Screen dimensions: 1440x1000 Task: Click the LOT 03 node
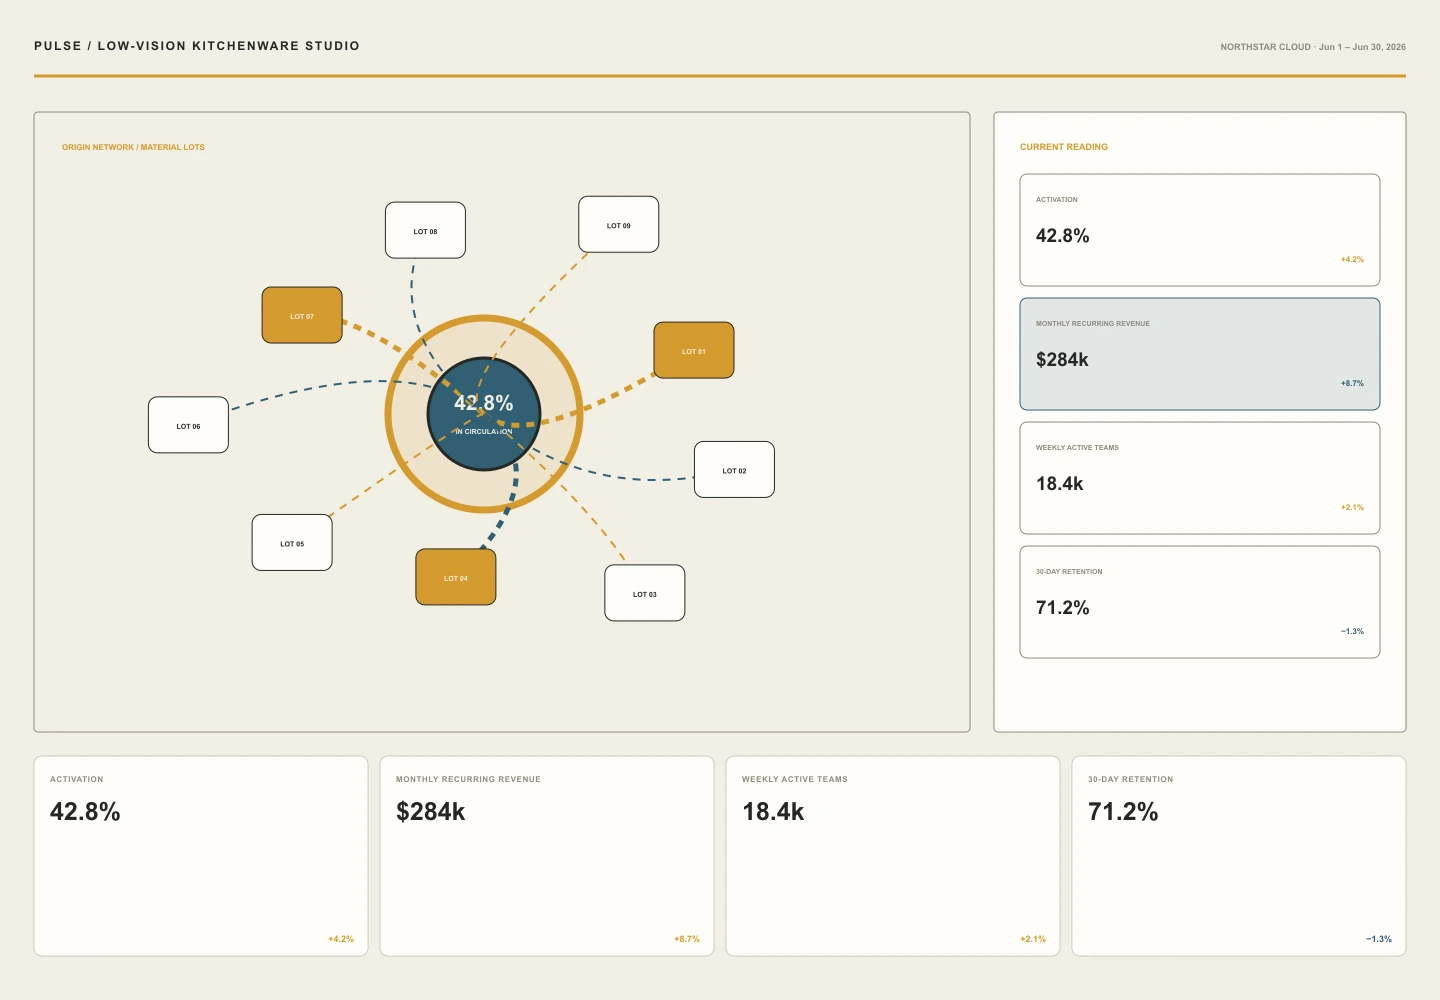point(645,593)
